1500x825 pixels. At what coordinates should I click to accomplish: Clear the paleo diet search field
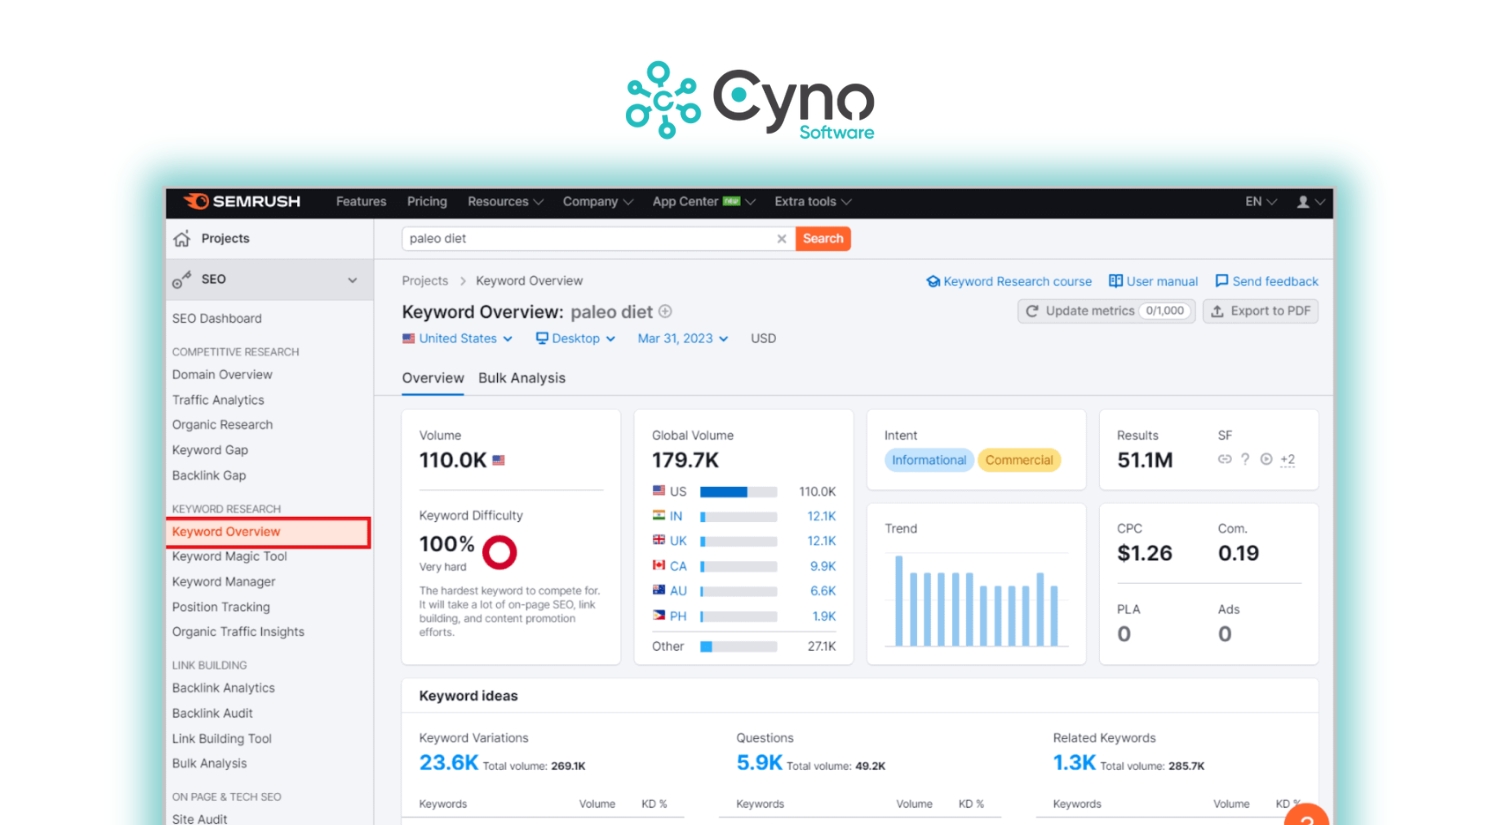pos(781,238)
